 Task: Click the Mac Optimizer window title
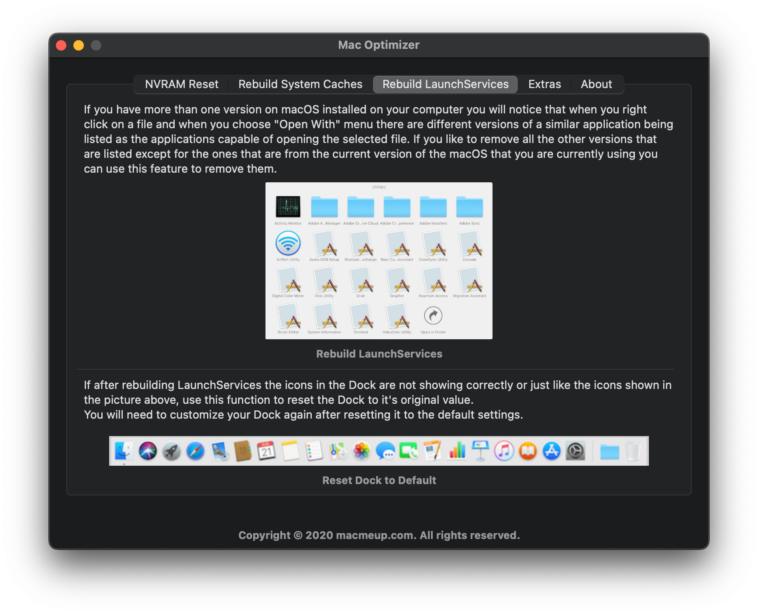(x=379, y=45)
